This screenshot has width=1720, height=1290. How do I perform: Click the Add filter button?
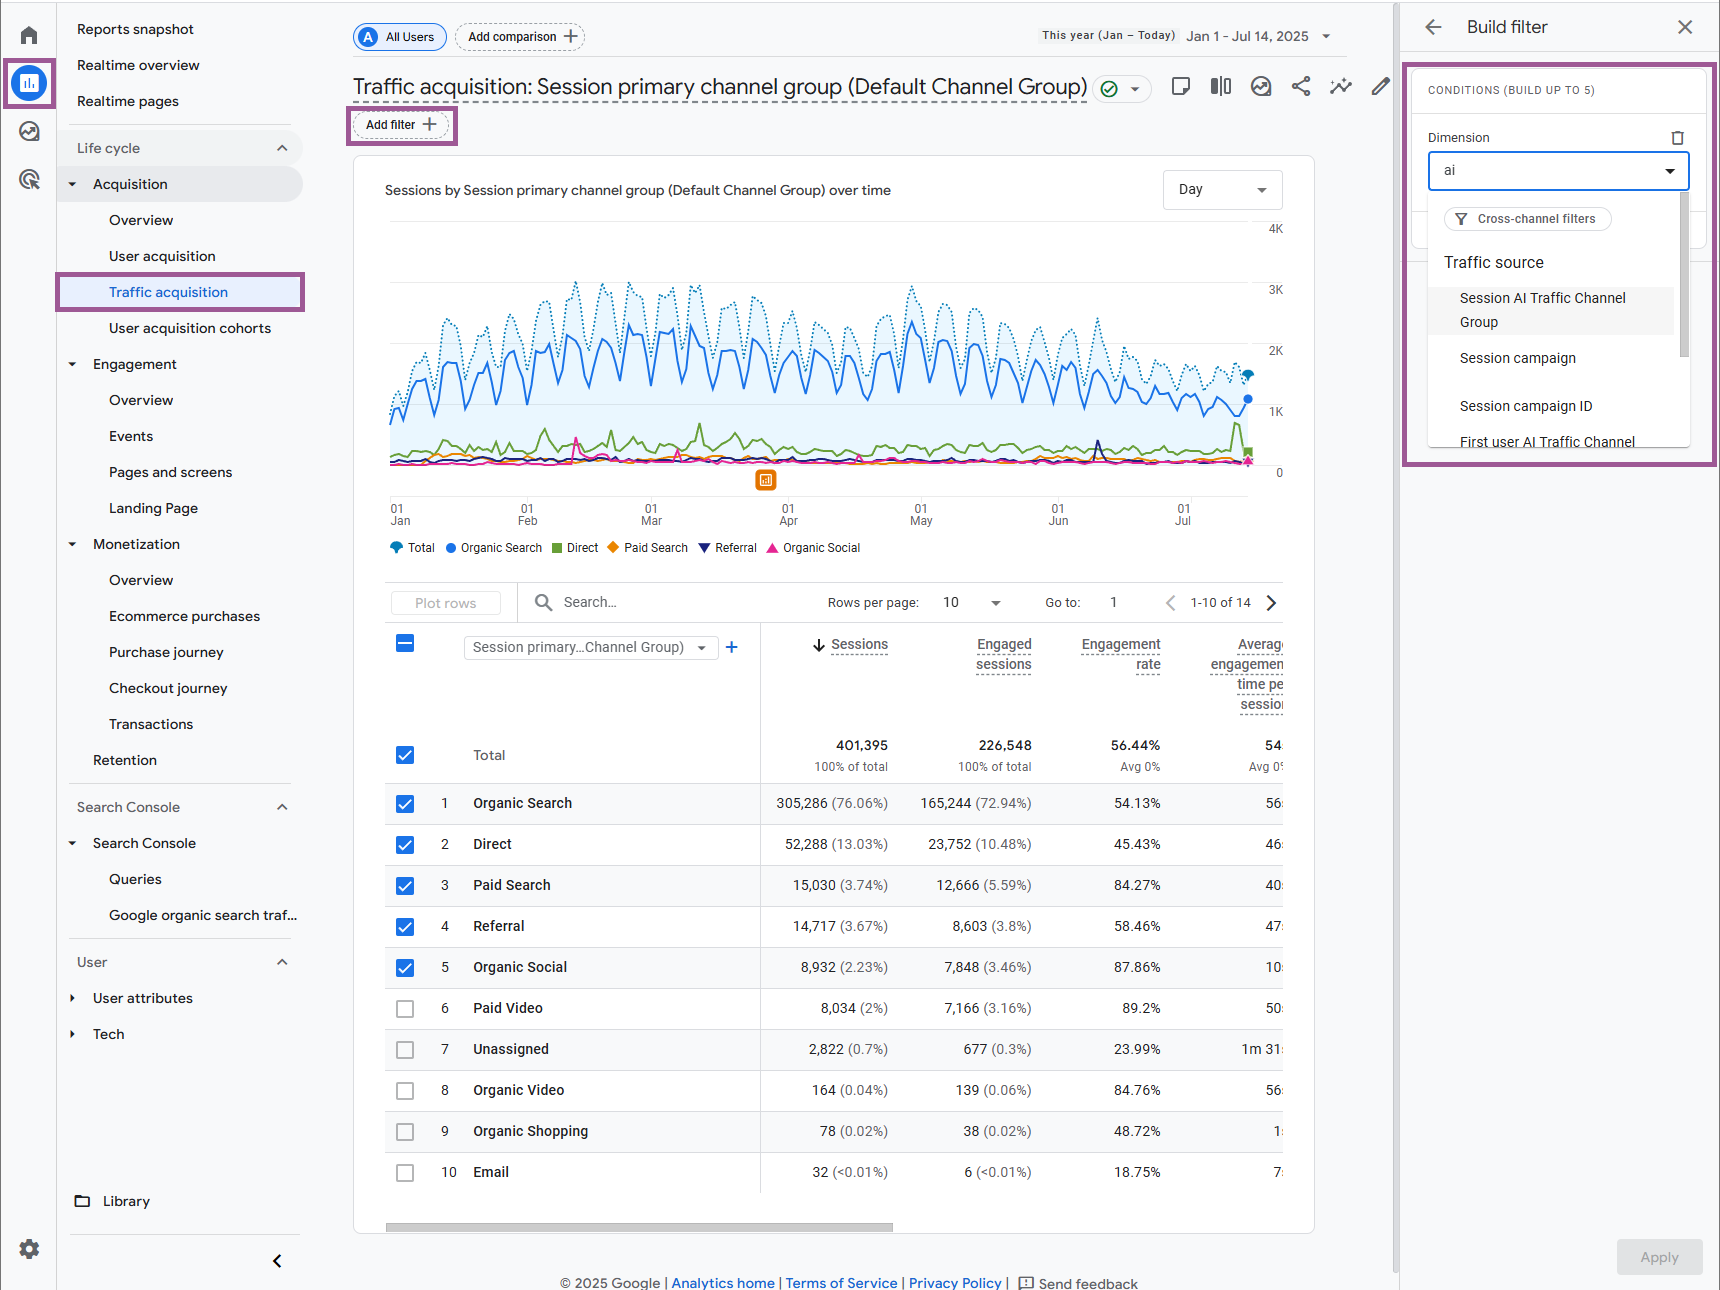[x=401, y=125]
